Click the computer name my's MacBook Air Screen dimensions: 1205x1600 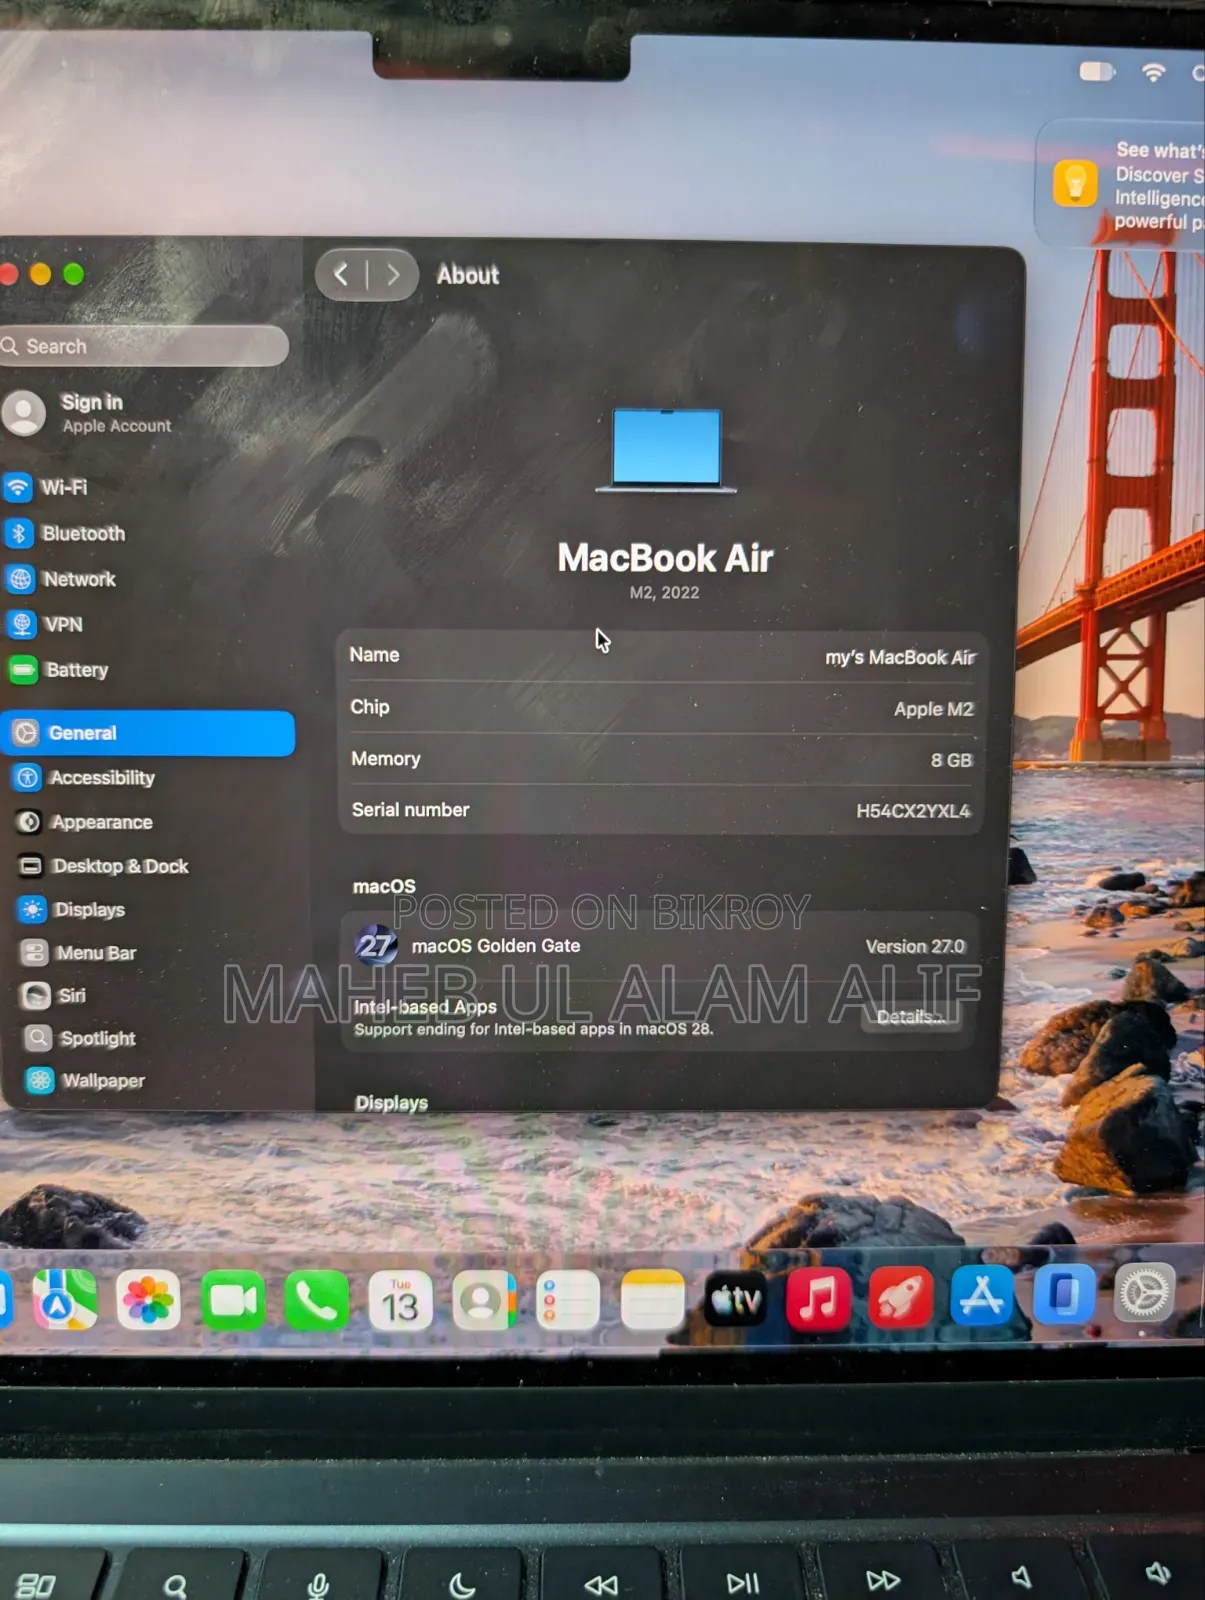coord(900,657)
